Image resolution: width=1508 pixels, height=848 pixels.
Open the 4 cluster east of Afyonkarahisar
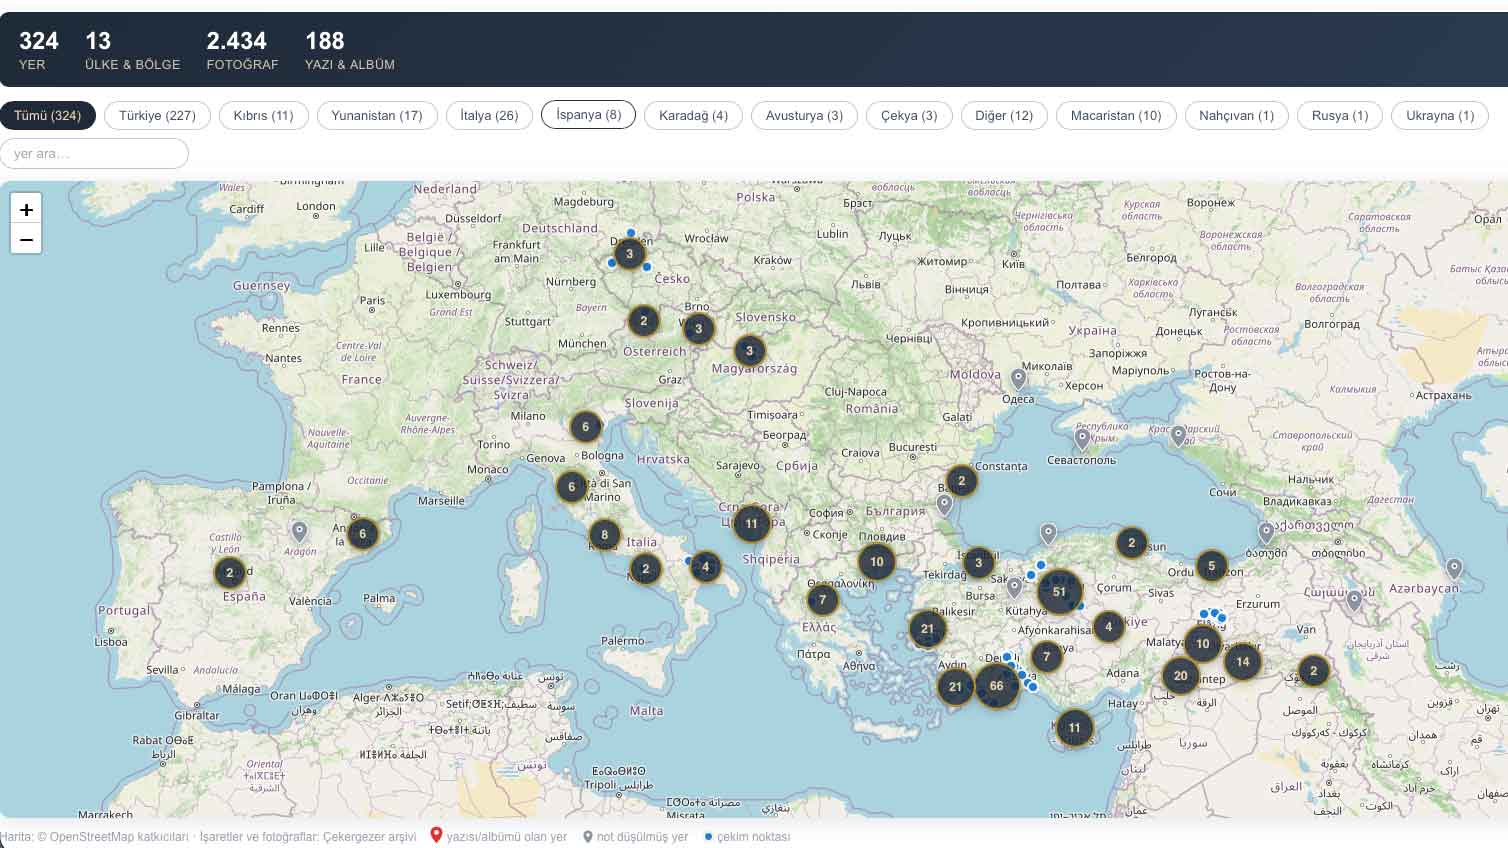coord(1108,627)
